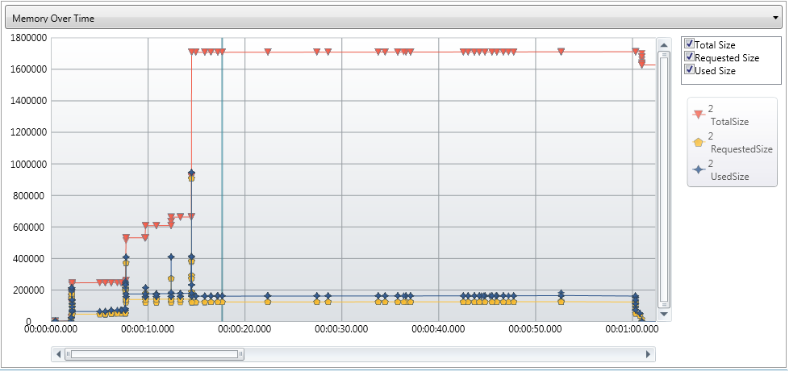Disable the Used Size checkbox
The image size is (789, 372).
pyautogui.click(x=689, y=70)
